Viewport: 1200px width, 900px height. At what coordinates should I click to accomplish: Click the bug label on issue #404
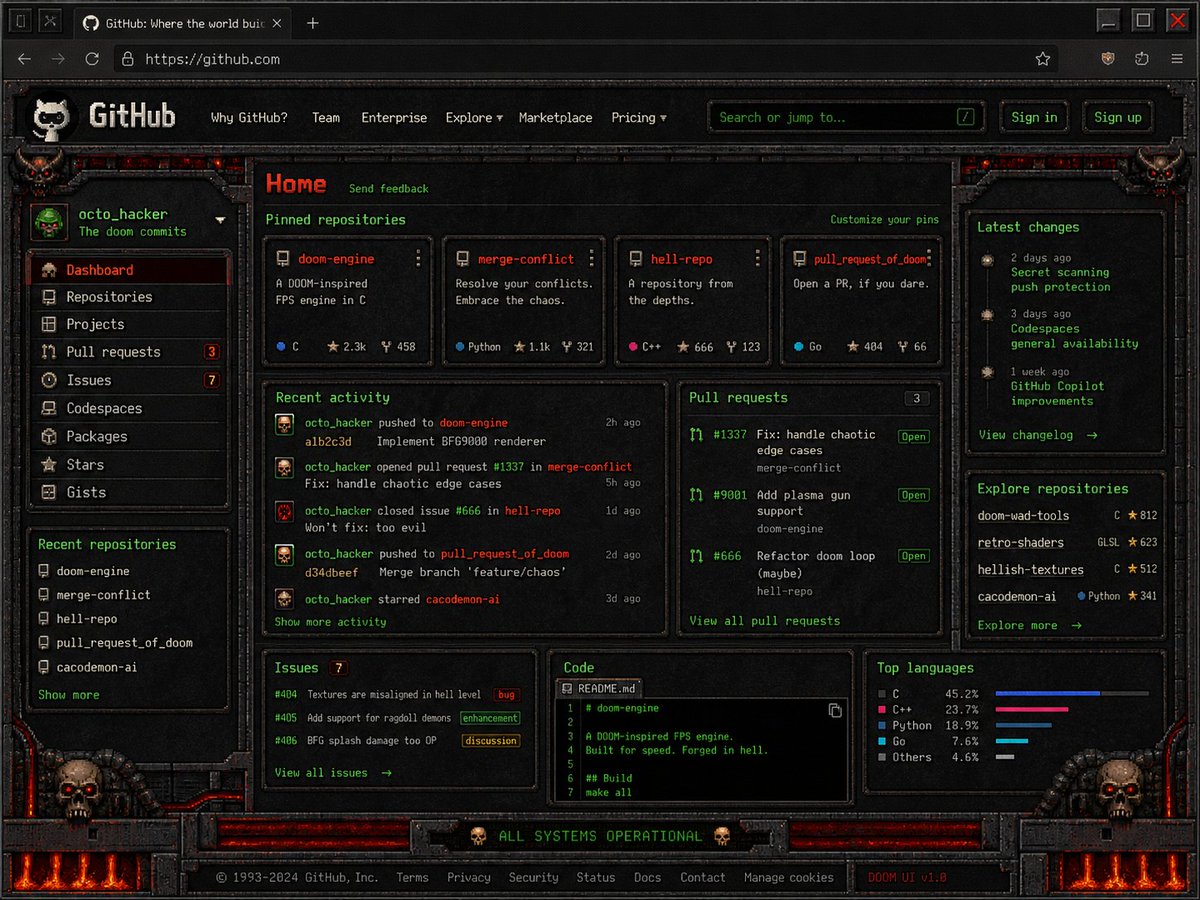pos(507,695)
